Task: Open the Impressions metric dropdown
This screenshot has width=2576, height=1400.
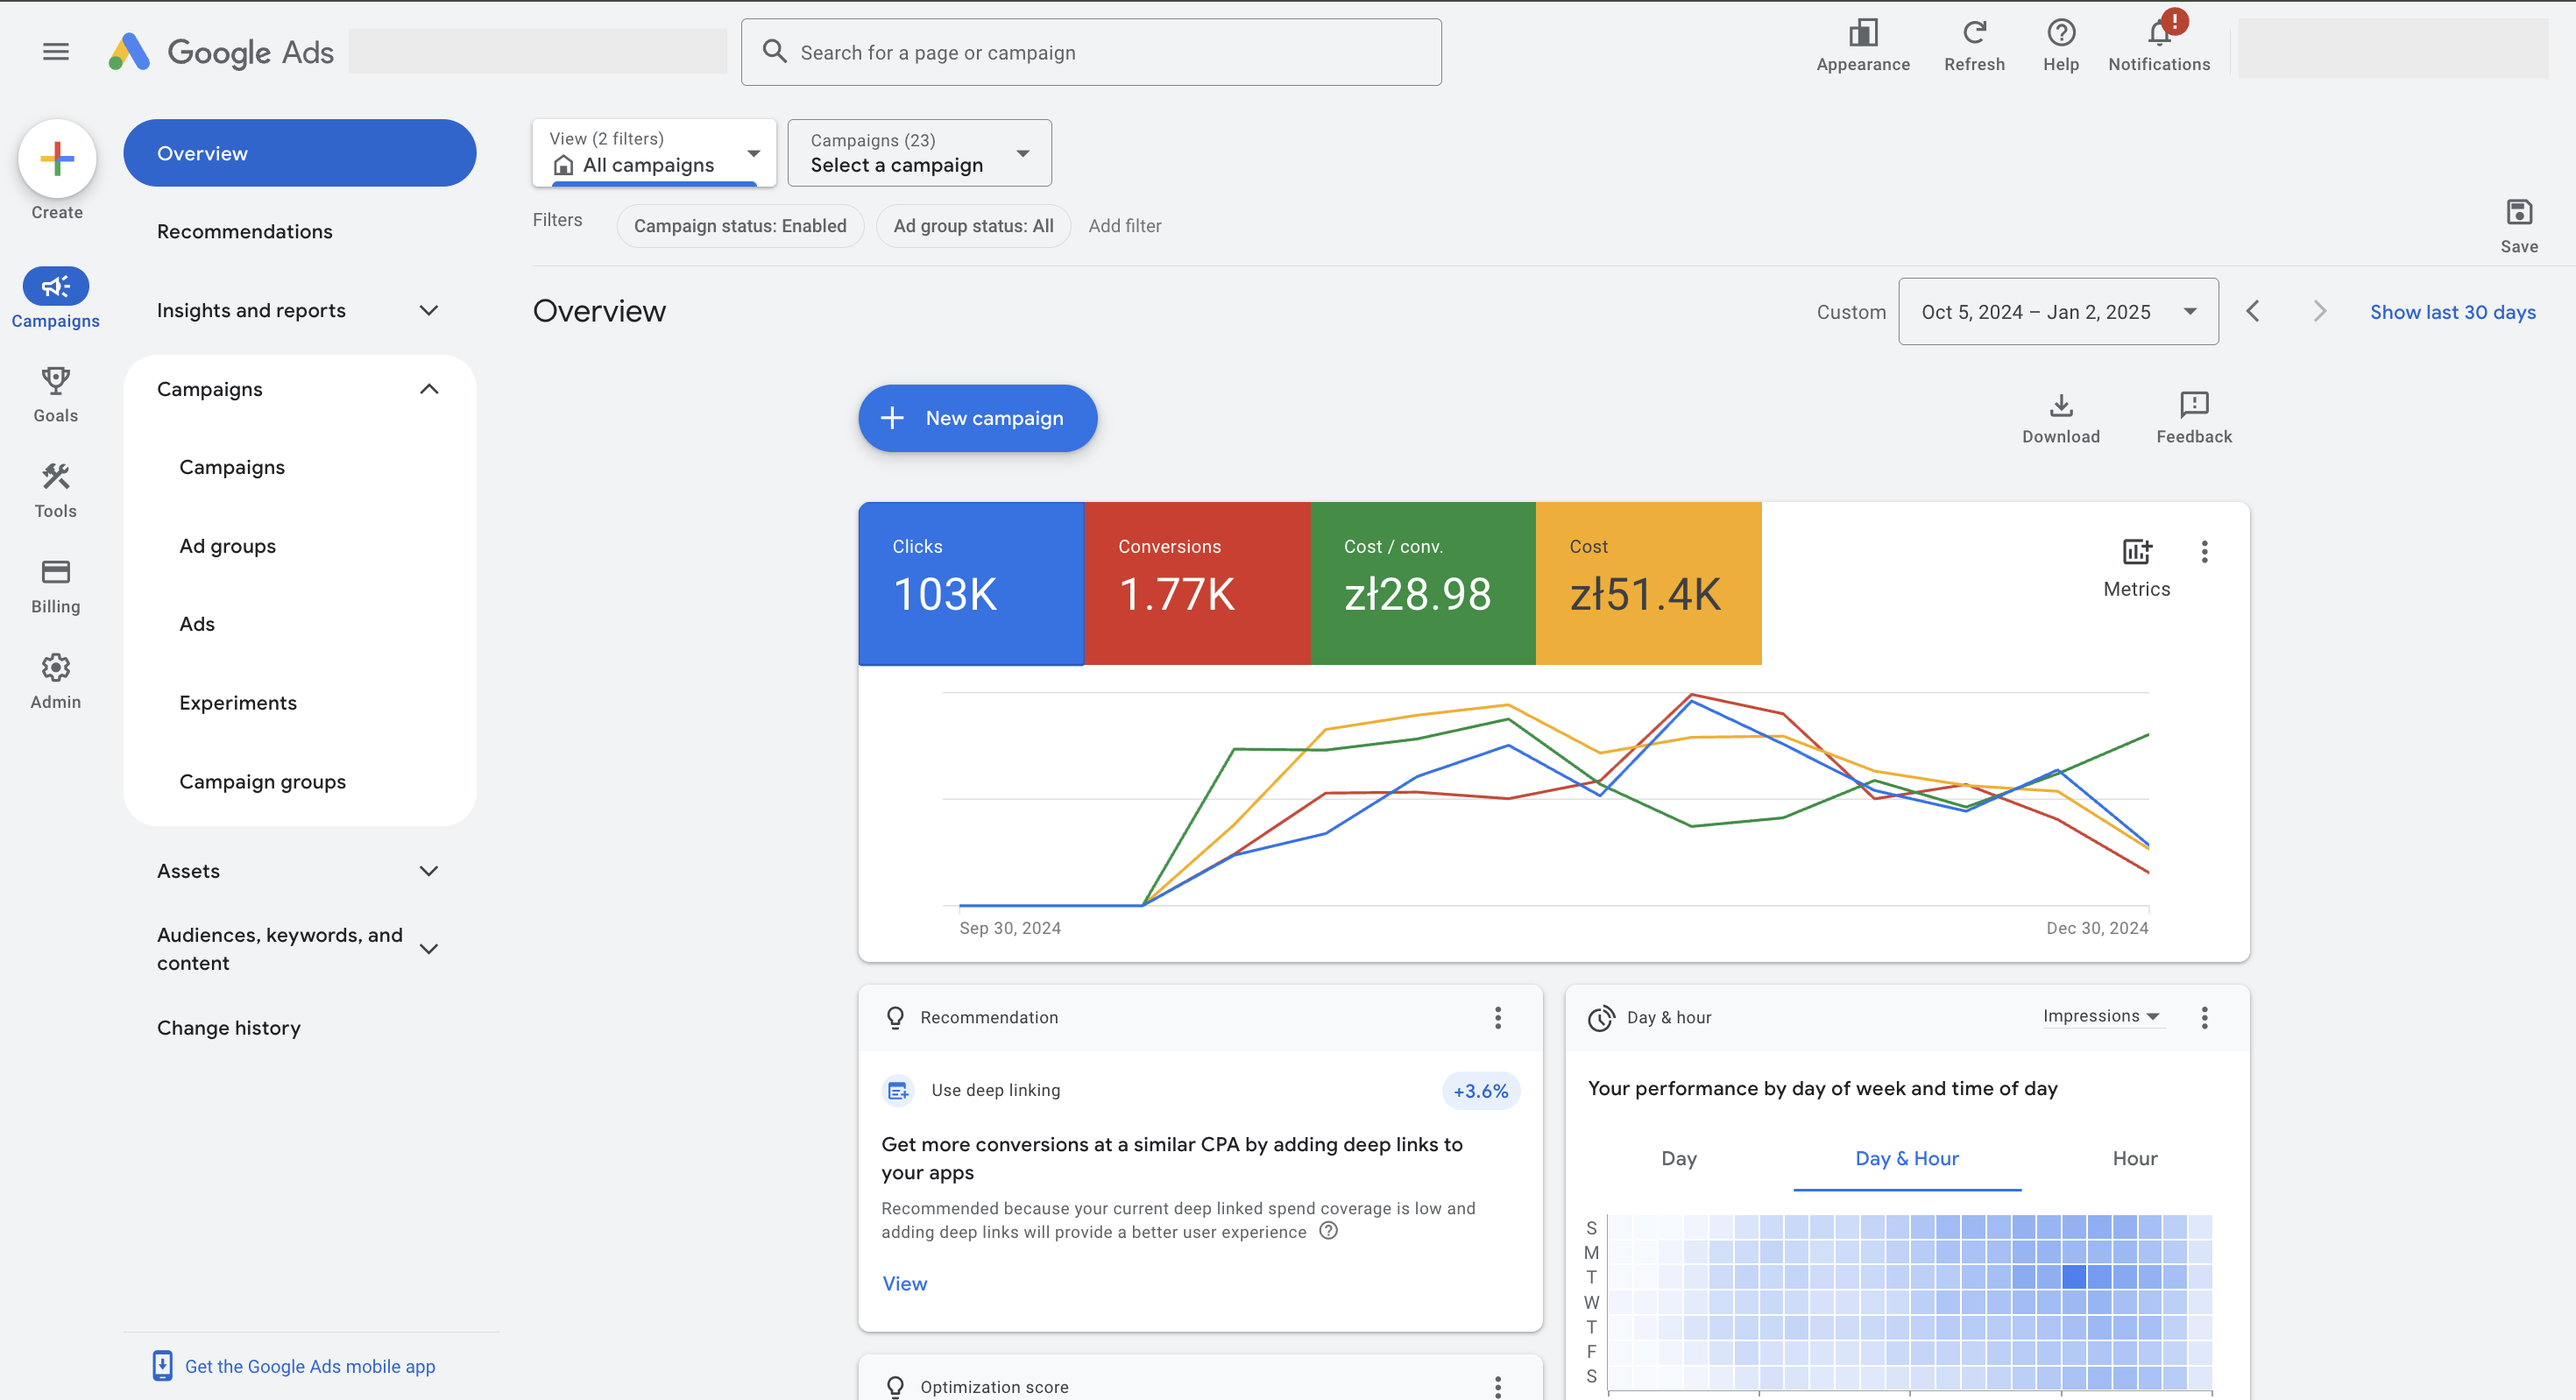Action: click(x=2101, y=1016)
